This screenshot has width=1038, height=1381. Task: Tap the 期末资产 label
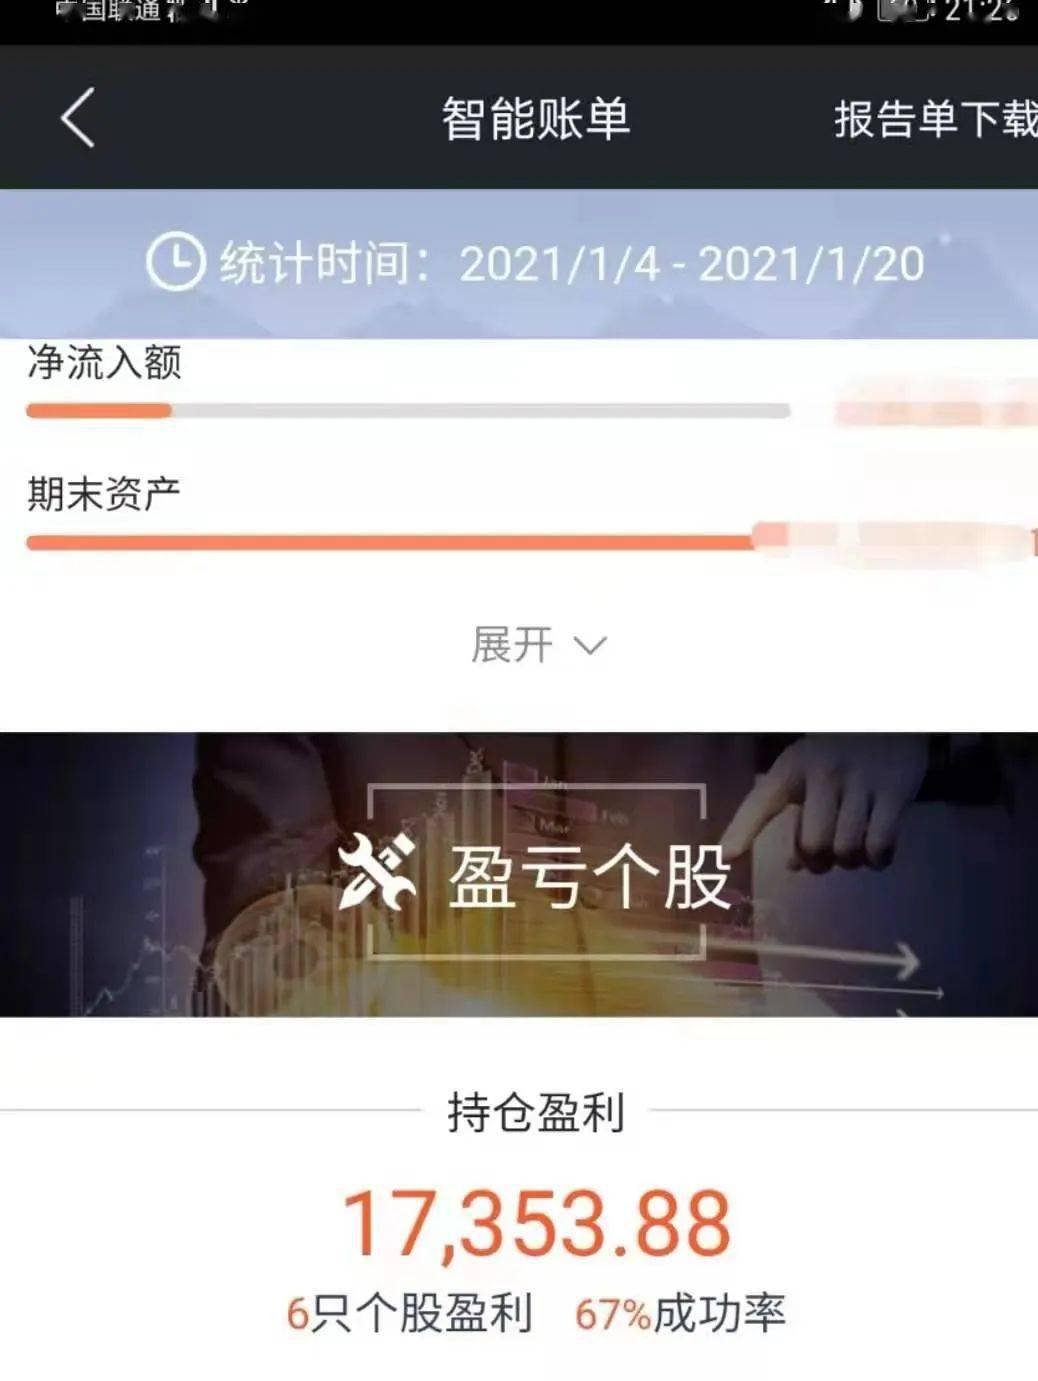click(x=103, y=493)
